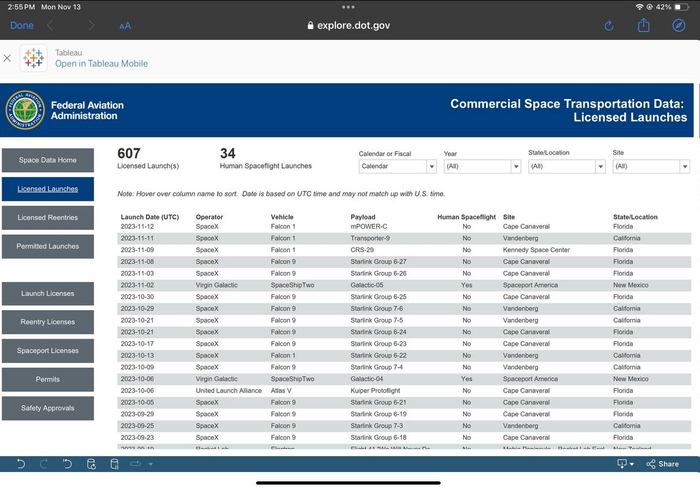The image size is (700, 489).
Task: Open the Tableau download menu icon
Action: pyautogui.click(x=625, y=464)
